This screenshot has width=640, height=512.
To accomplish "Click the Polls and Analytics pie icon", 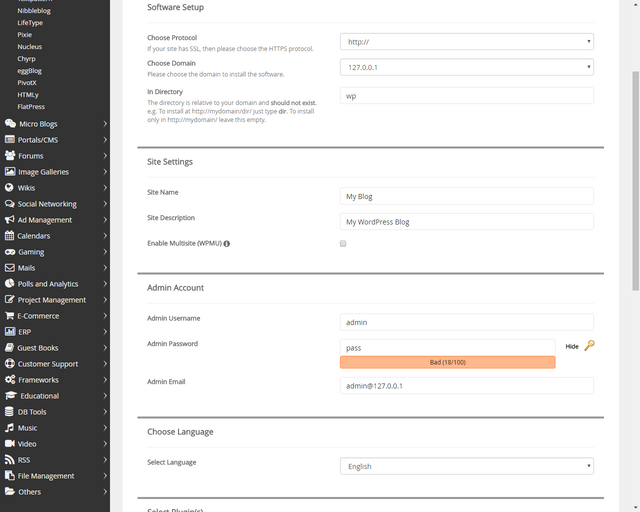I will tap(9, 283).
